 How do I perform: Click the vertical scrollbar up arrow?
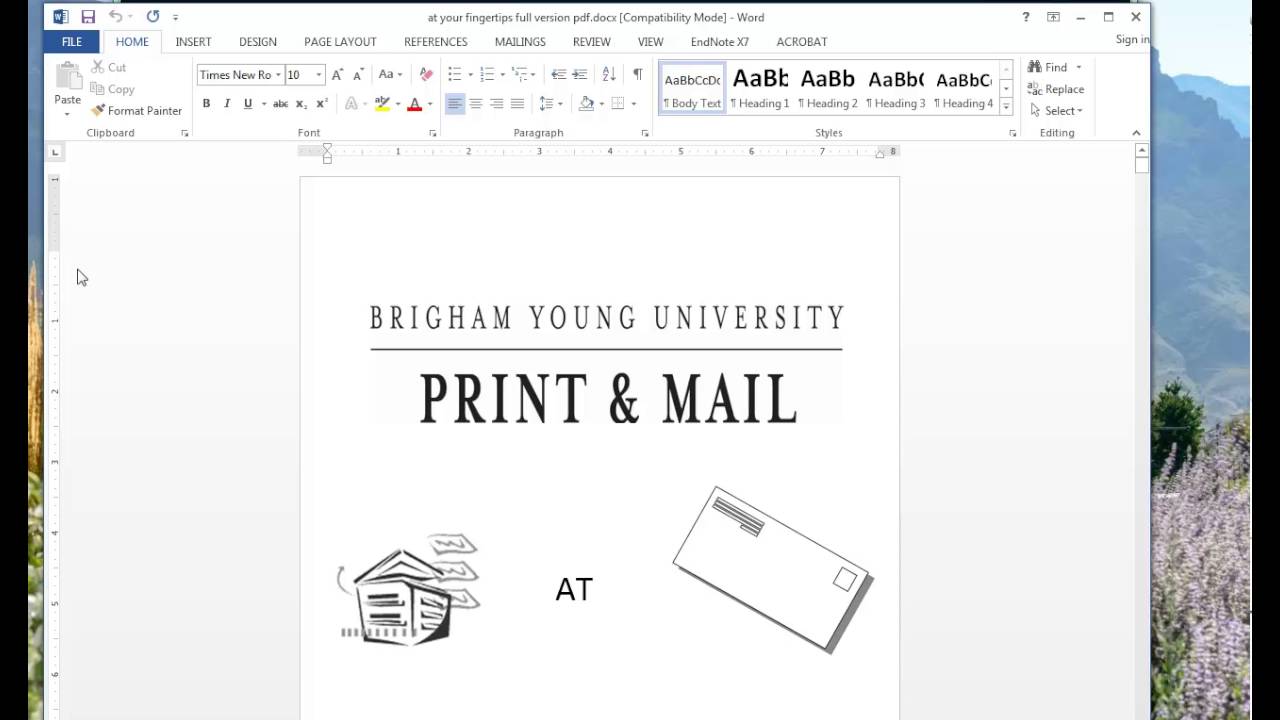pyautogui.click(x=1142, y=150)
